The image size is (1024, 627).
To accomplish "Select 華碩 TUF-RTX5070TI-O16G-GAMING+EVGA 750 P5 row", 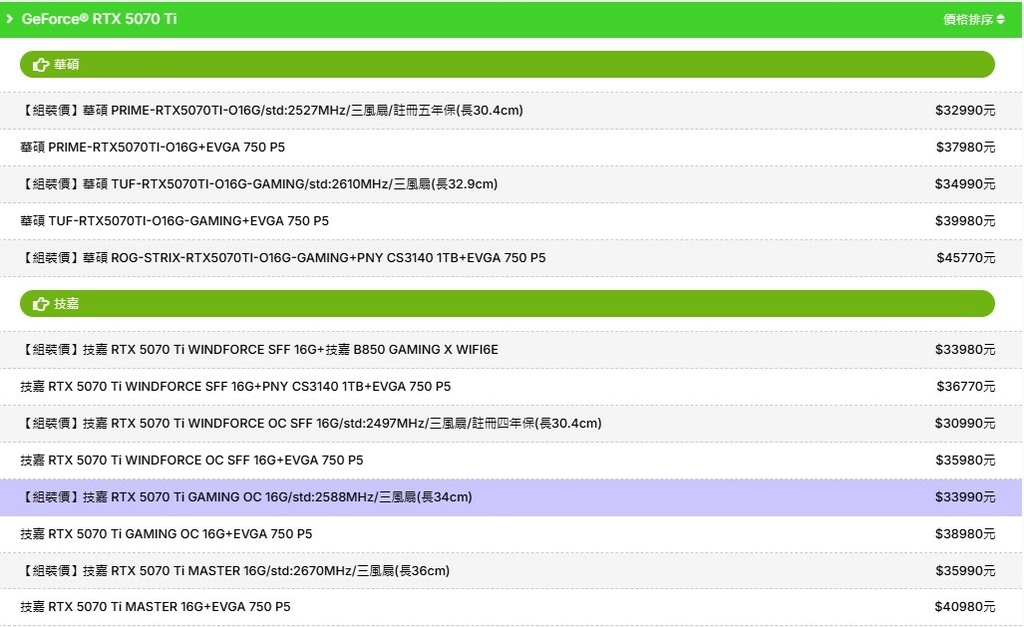I will [x=511, y=221].
